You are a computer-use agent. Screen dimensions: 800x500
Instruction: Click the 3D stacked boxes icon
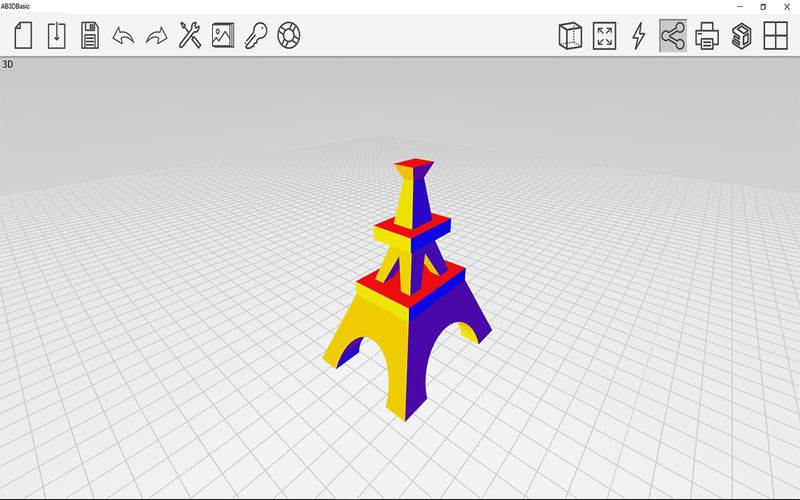[x=741, y=36]
